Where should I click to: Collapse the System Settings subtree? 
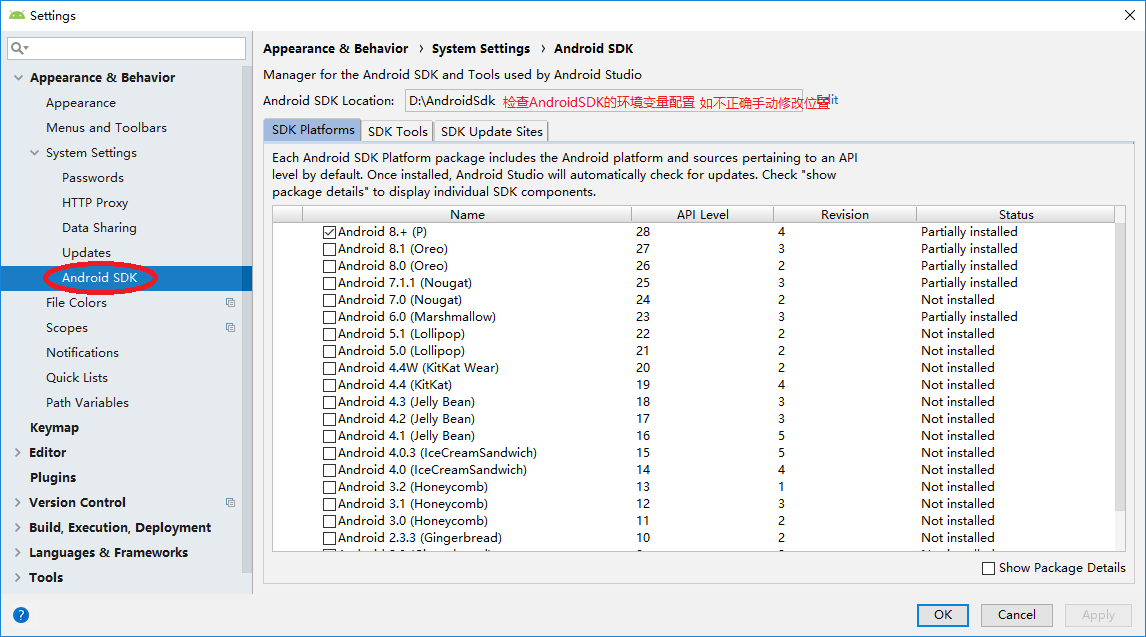click(x=34, y=153)
